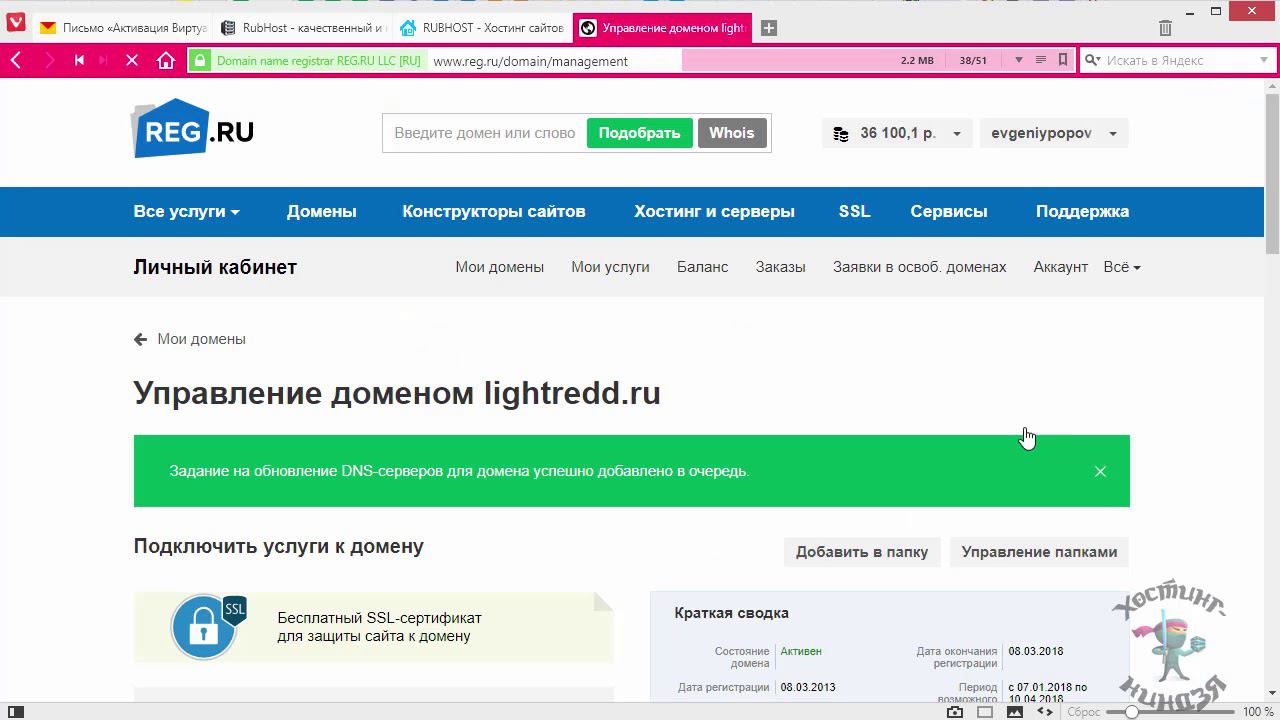Open Конструкторы сайтов in the main menu
Screen dimensions: 1280x720
pos(494,211)
